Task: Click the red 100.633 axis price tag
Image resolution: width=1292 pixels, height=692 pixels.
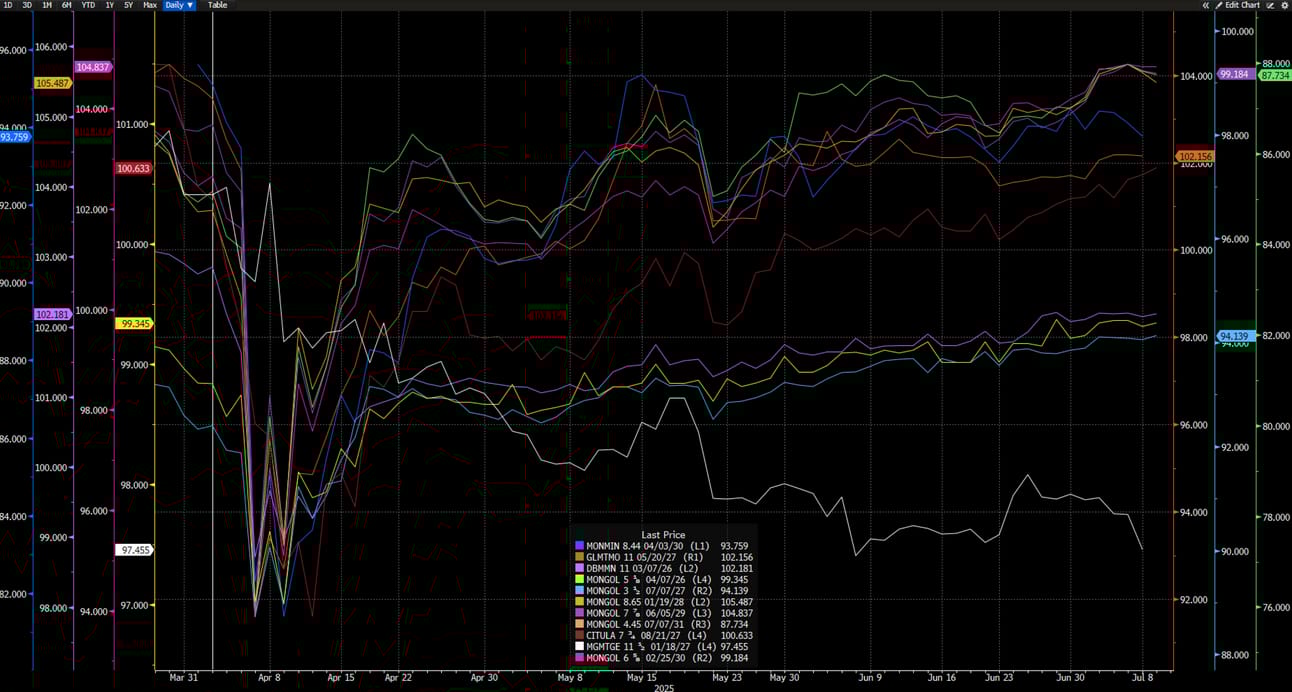Action: pos(134,168)
